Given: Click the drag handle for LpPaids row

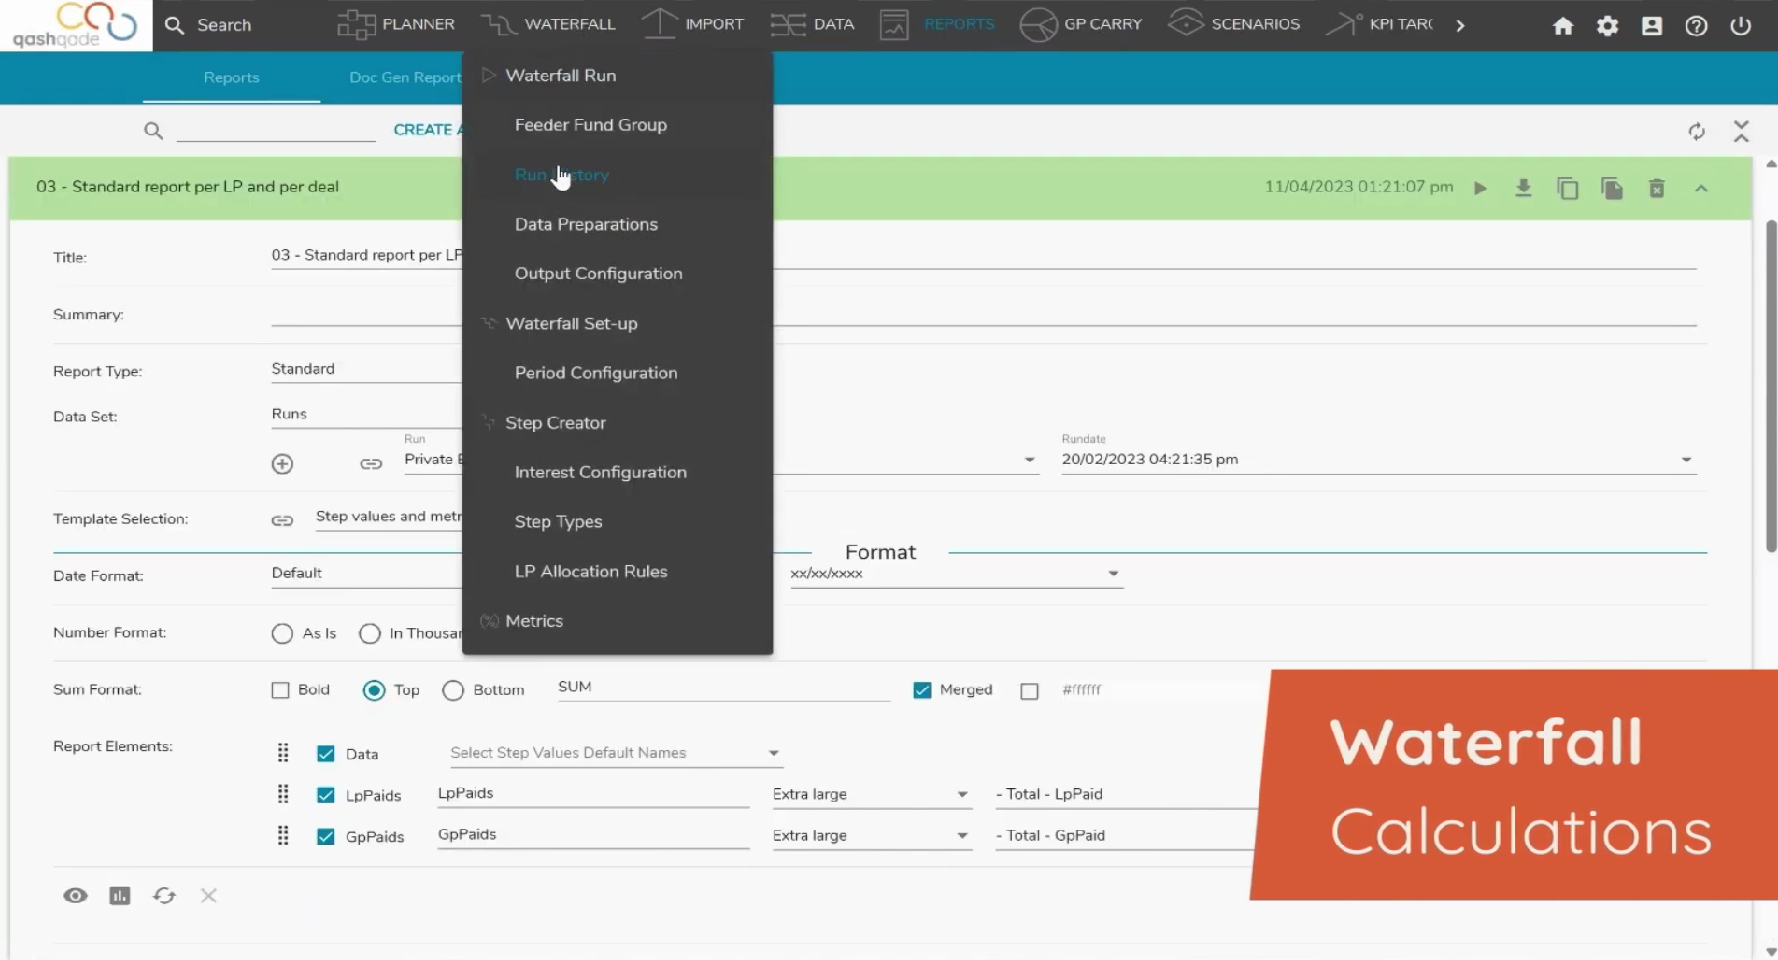Looking at the screenshot, I should pyautogui.click(x=283, y=794).
